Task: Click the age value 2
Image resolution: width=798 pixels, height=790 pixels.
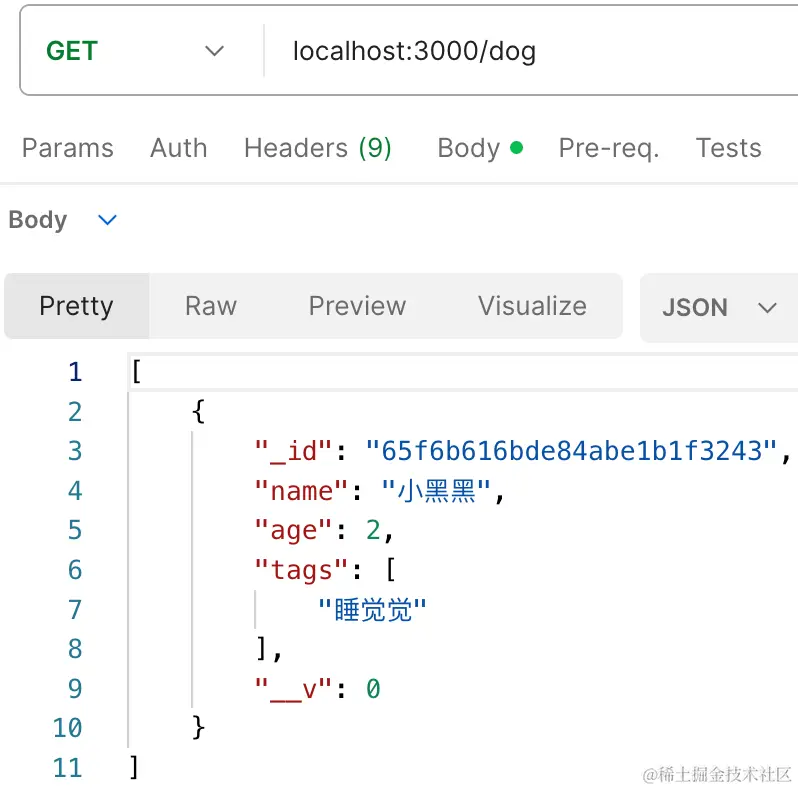Action: 373,530
